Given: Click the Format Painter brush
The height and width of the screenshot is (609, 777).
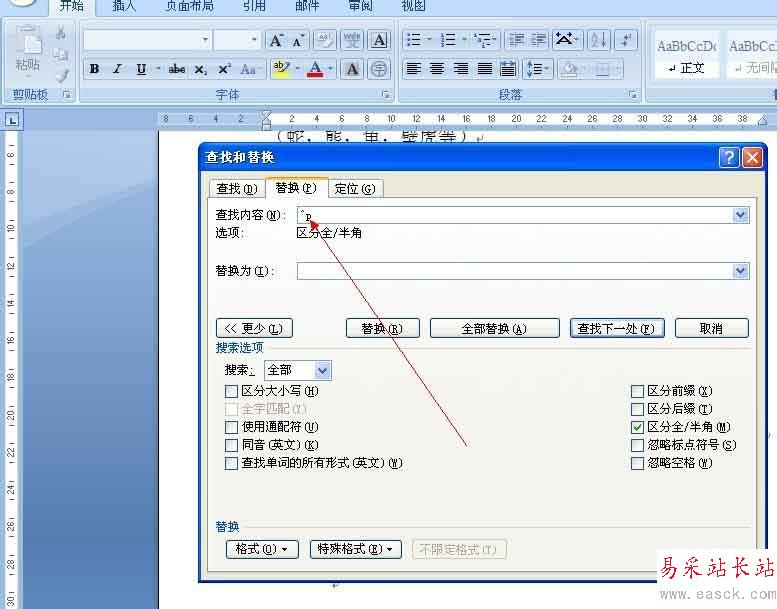Looking at the screenshot, I should (x=61, y=76).
